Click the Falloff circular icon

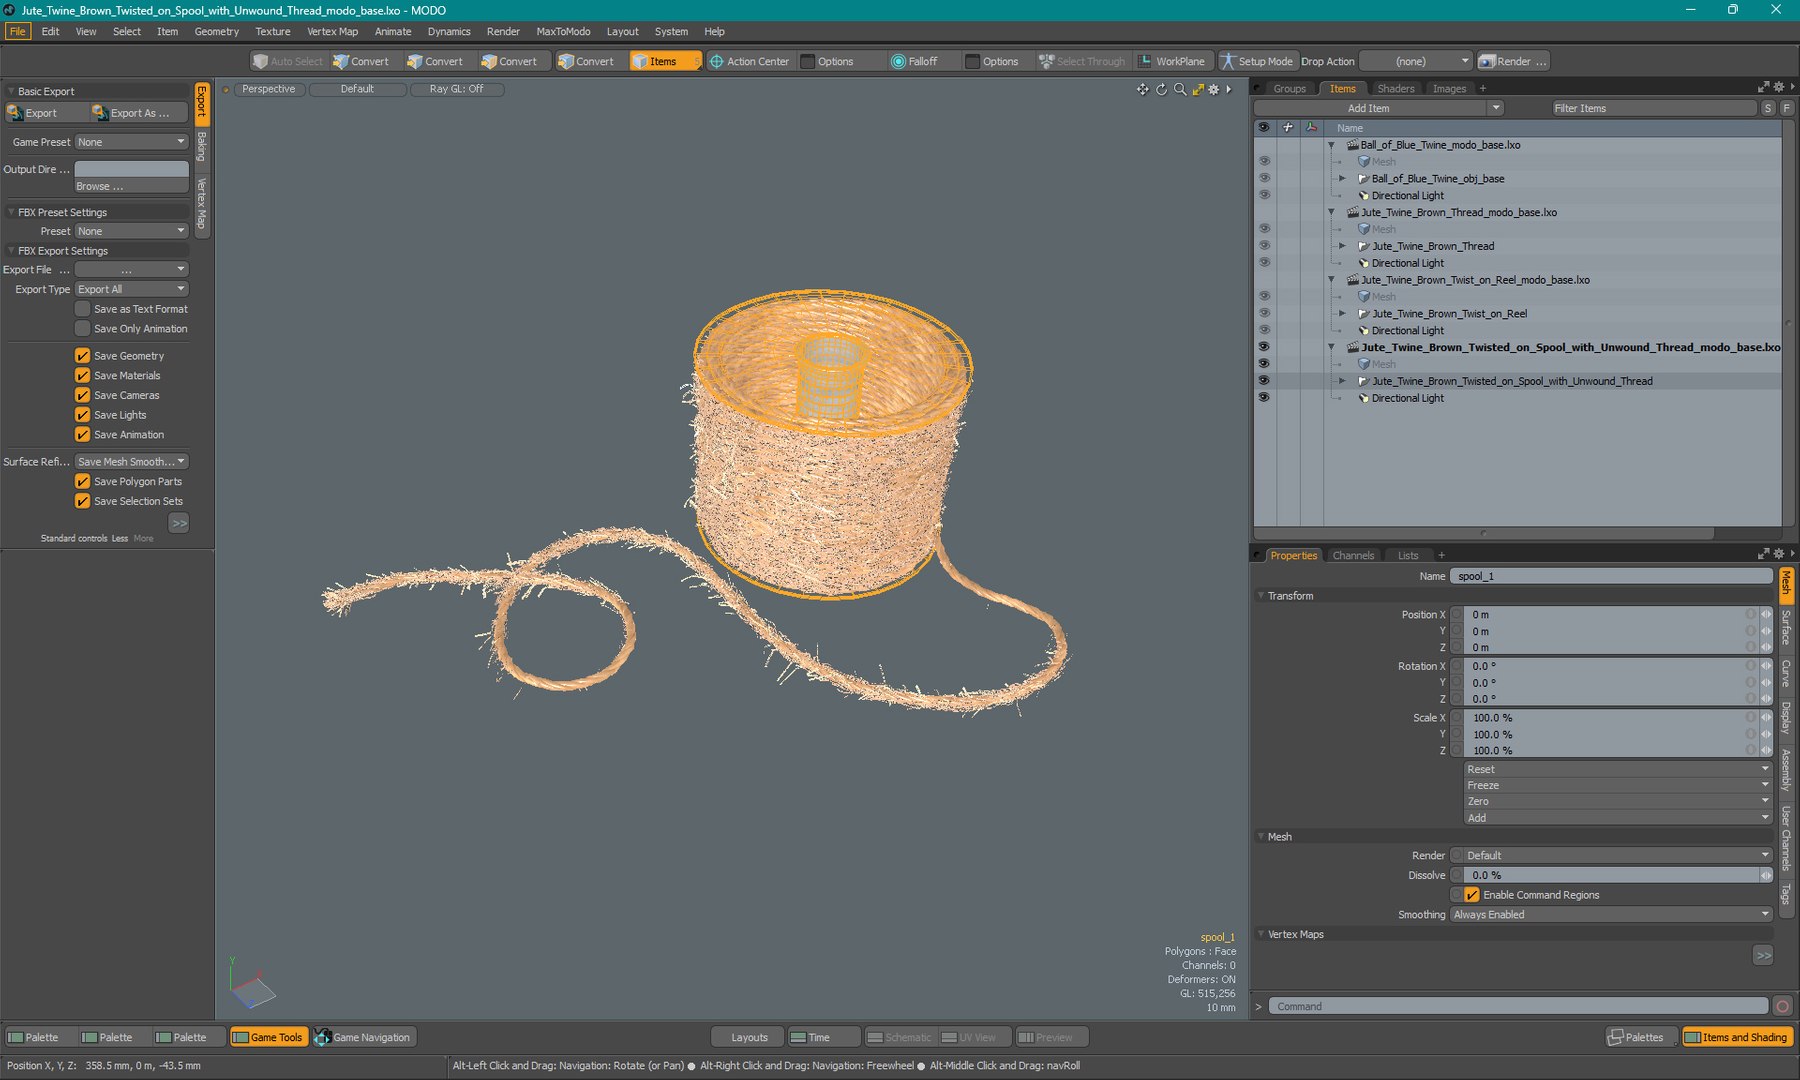tap(898, 62)
